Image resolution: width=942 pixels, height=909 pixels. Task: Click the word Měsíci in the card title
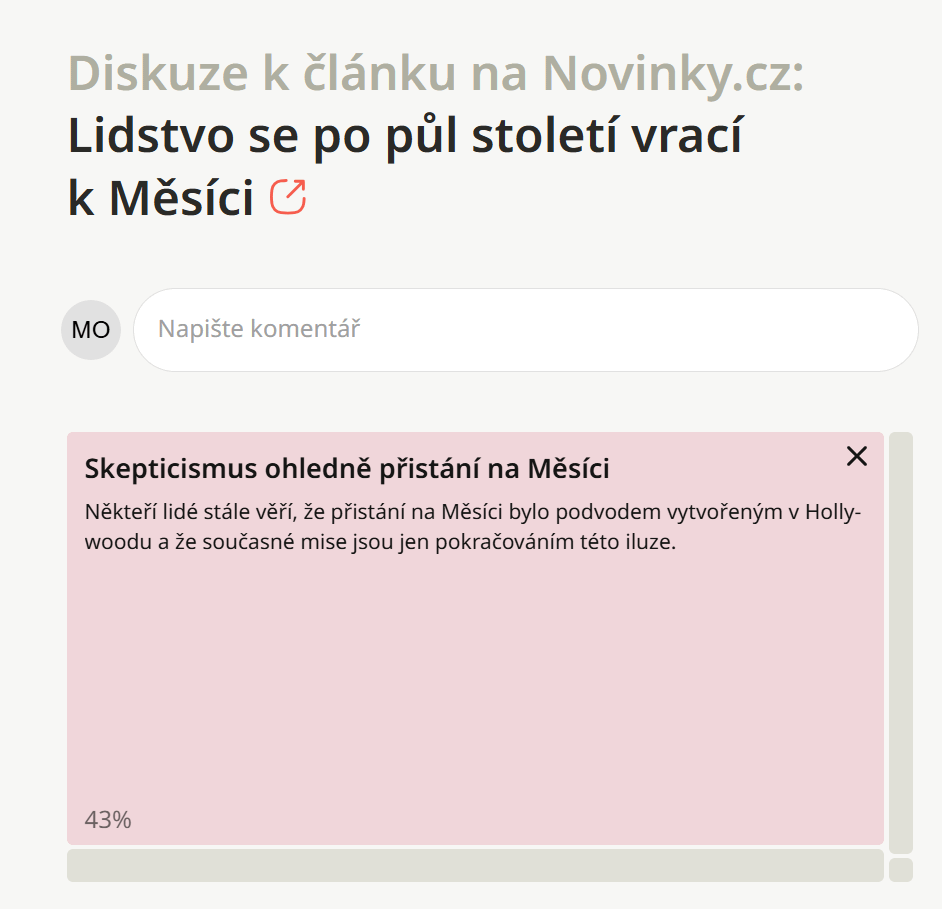(568, 468)
